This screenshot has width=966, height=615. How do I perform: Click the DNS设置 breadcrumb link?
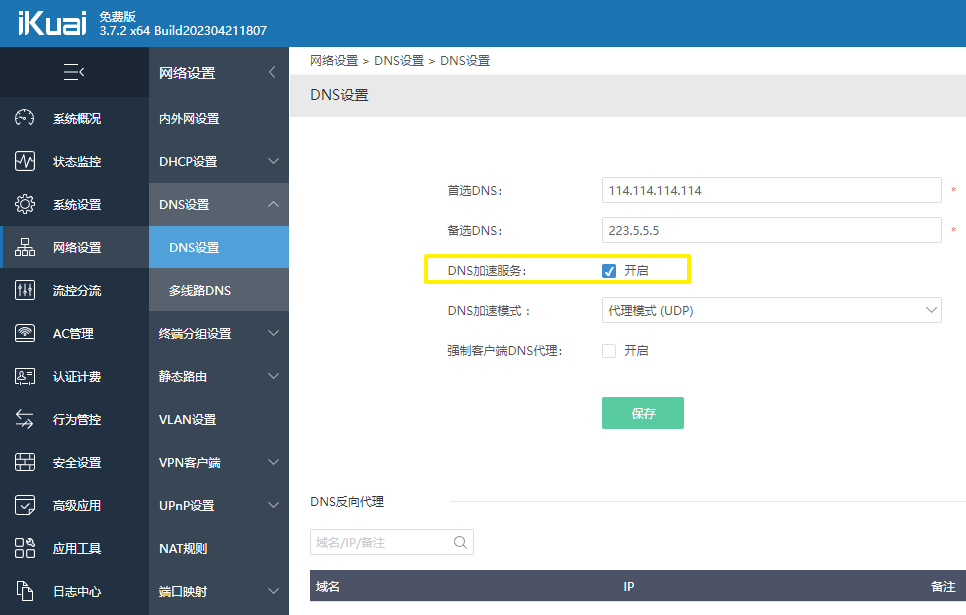pyautogui.click(x=399, y=61)
